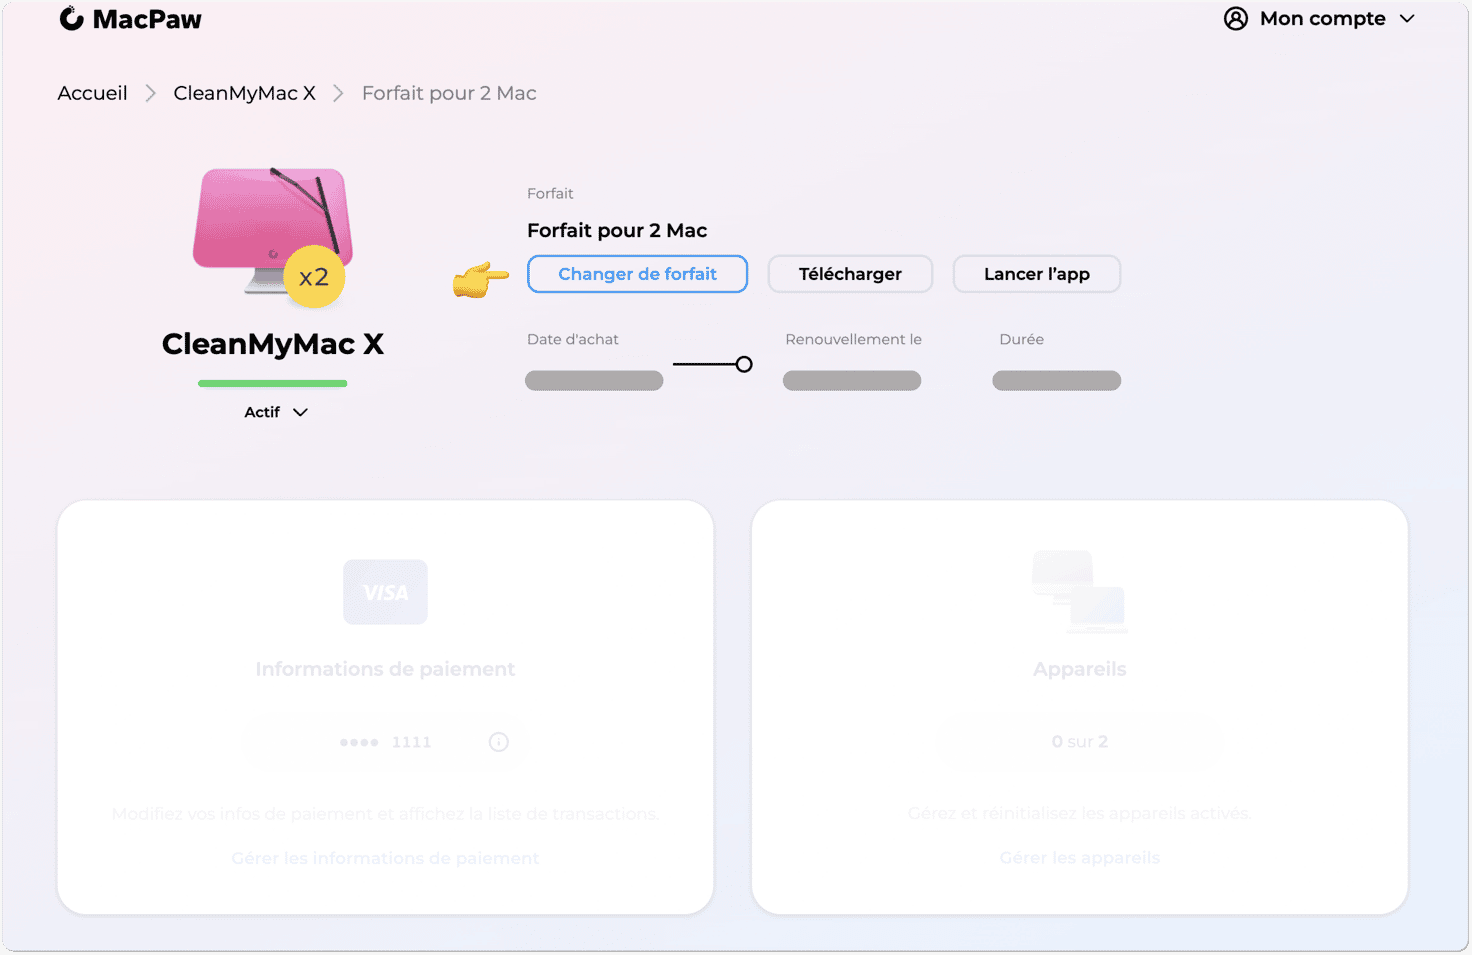The width and height of the screenshot is (1472, 955).
Task: Open CleanMyMac X breadcrumb link
Action: point(244,93)
